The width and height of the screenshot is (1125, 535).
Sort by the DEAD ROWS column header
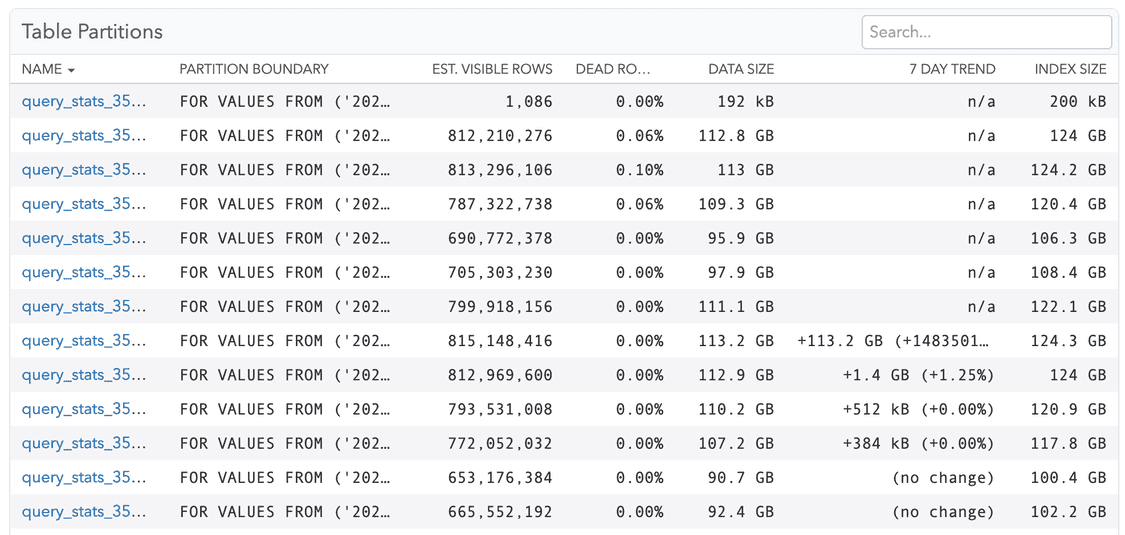pyautogui.click(x=612, y=70)
